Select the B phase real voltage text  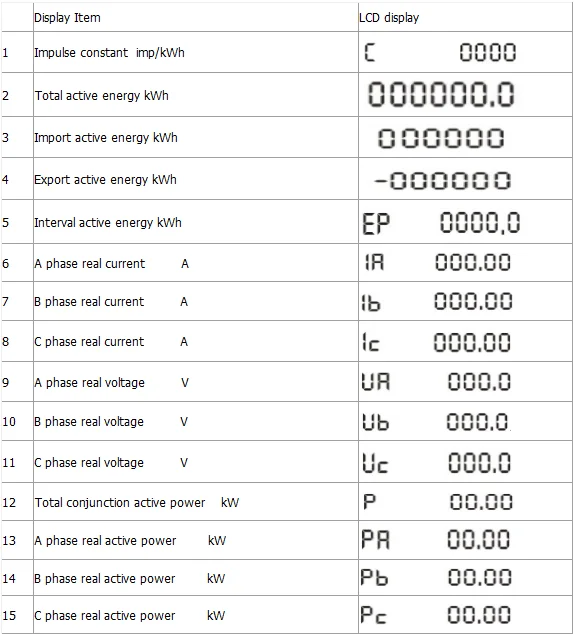tap(89, 422)
